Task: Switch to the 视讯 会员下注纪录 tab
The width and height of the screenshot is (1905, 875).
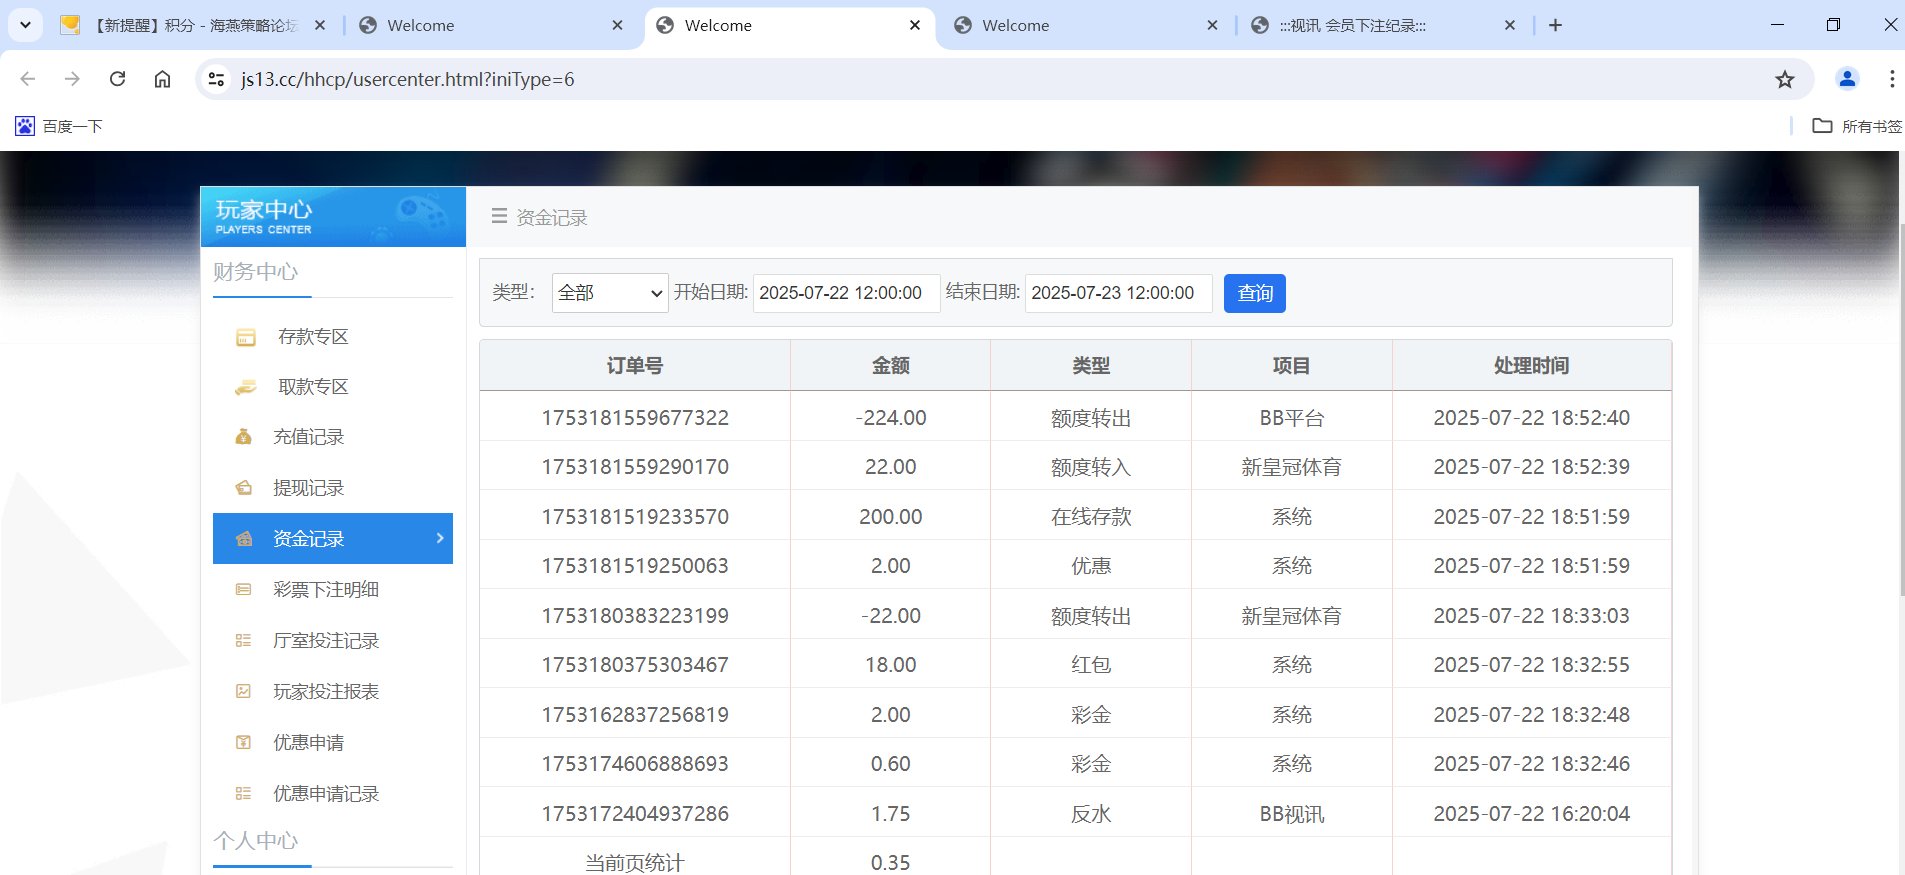Action: (x=1380, y=26)
